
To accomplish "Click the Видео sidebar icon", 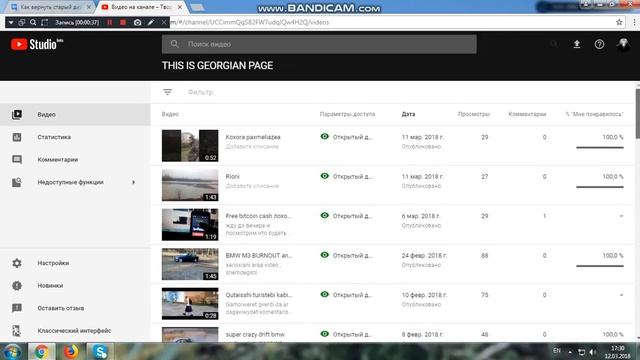I will coord(17,114).
